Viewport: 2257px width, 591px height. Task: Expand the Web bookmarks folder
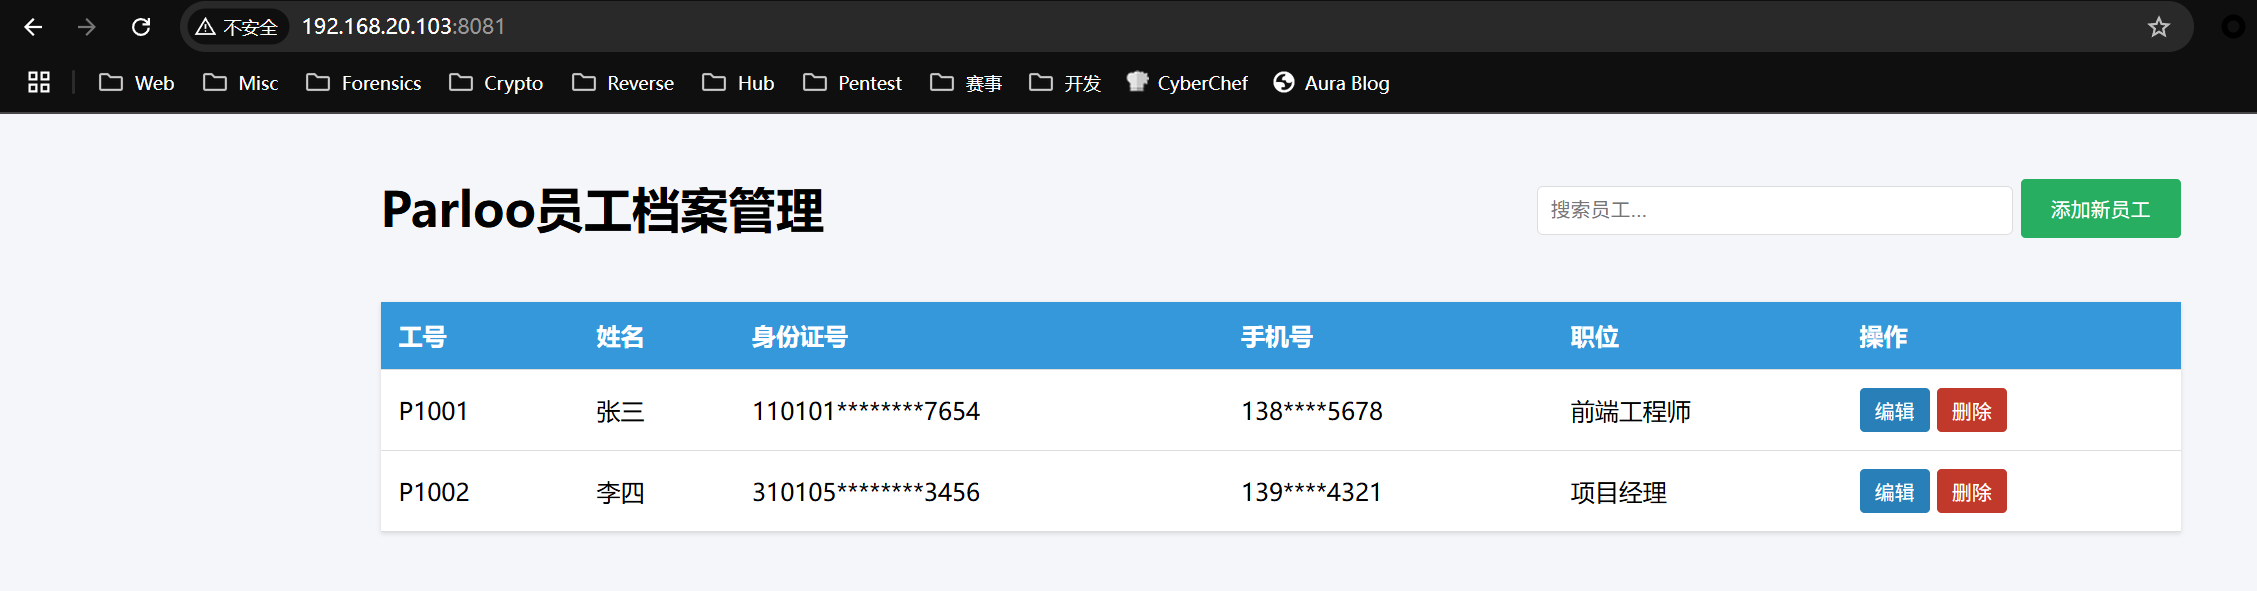137,83
